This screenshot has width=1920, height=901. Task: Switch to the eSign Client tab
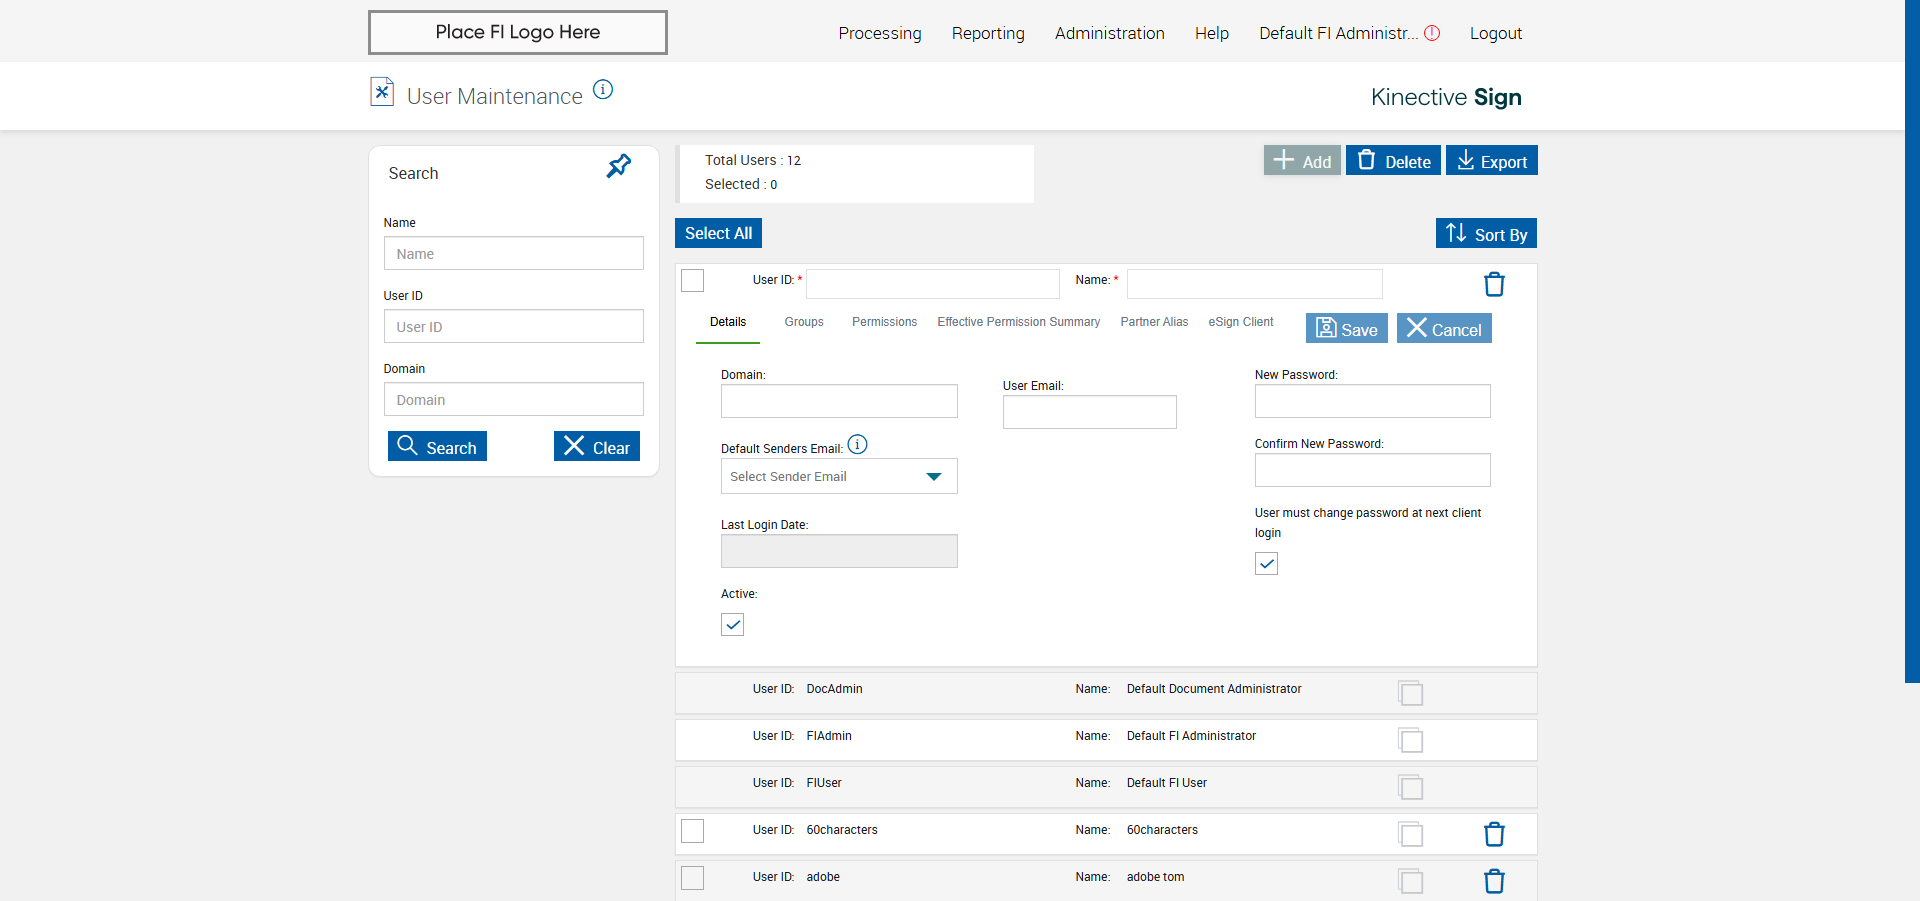pos(1241,322)
